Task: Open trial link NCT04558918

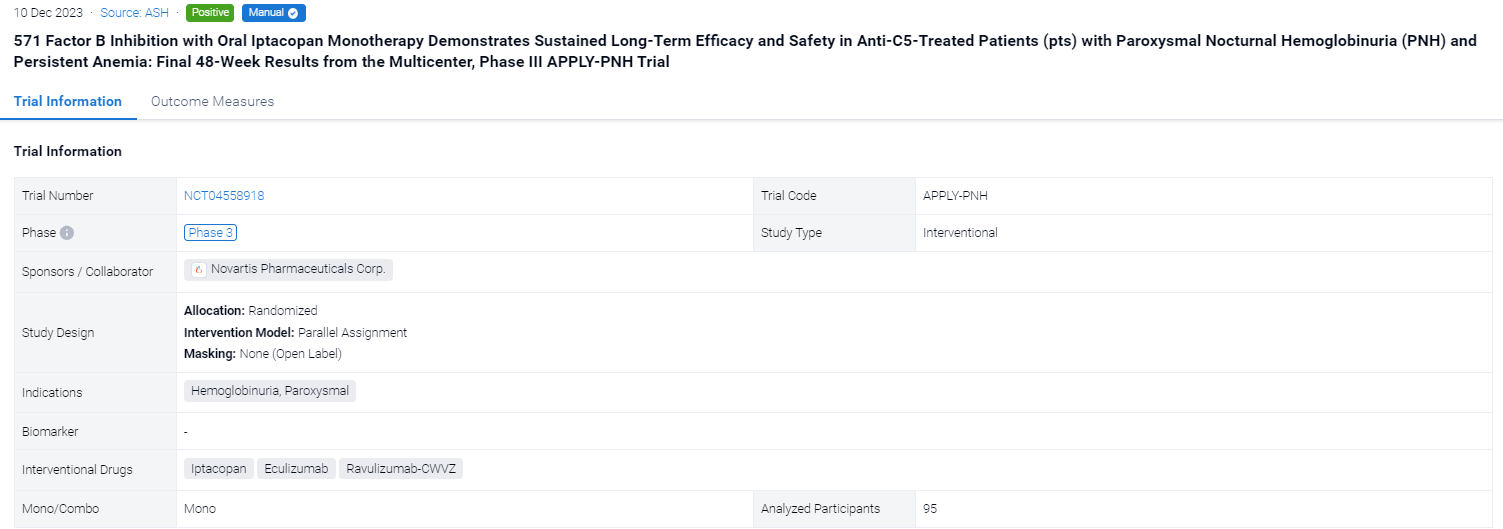Action: tap(224, 196)
